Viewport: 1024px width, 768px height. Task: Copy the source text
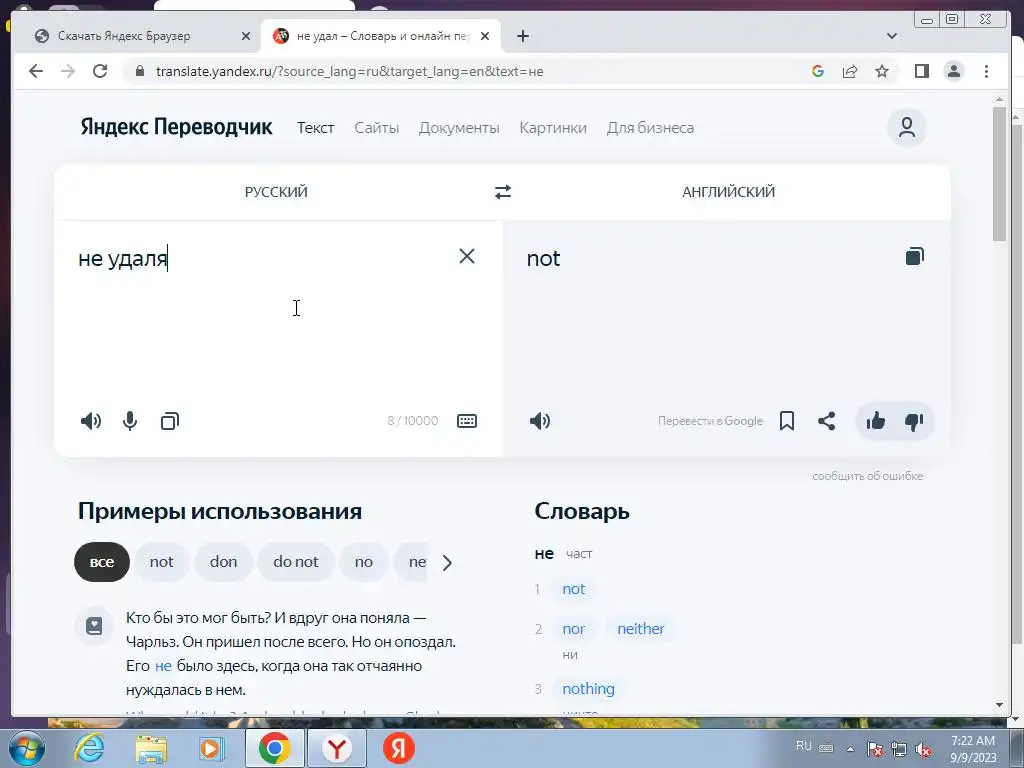pyautogui.click(x=170, y=421)
